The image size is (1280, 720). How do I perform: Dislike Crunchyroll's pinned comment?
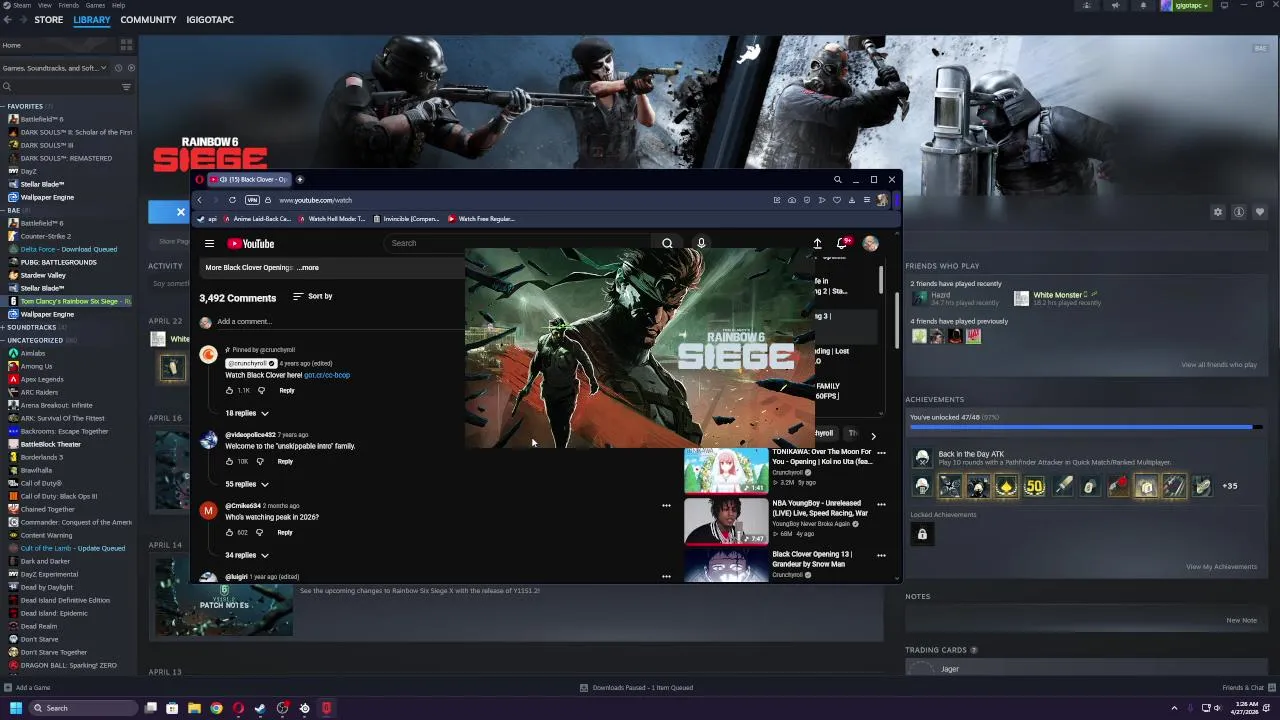[x=261, y=390]
